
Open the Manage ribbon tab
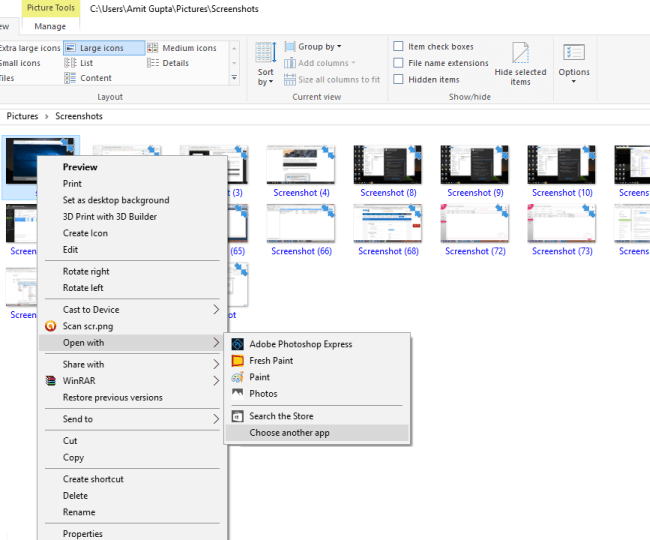50,26
